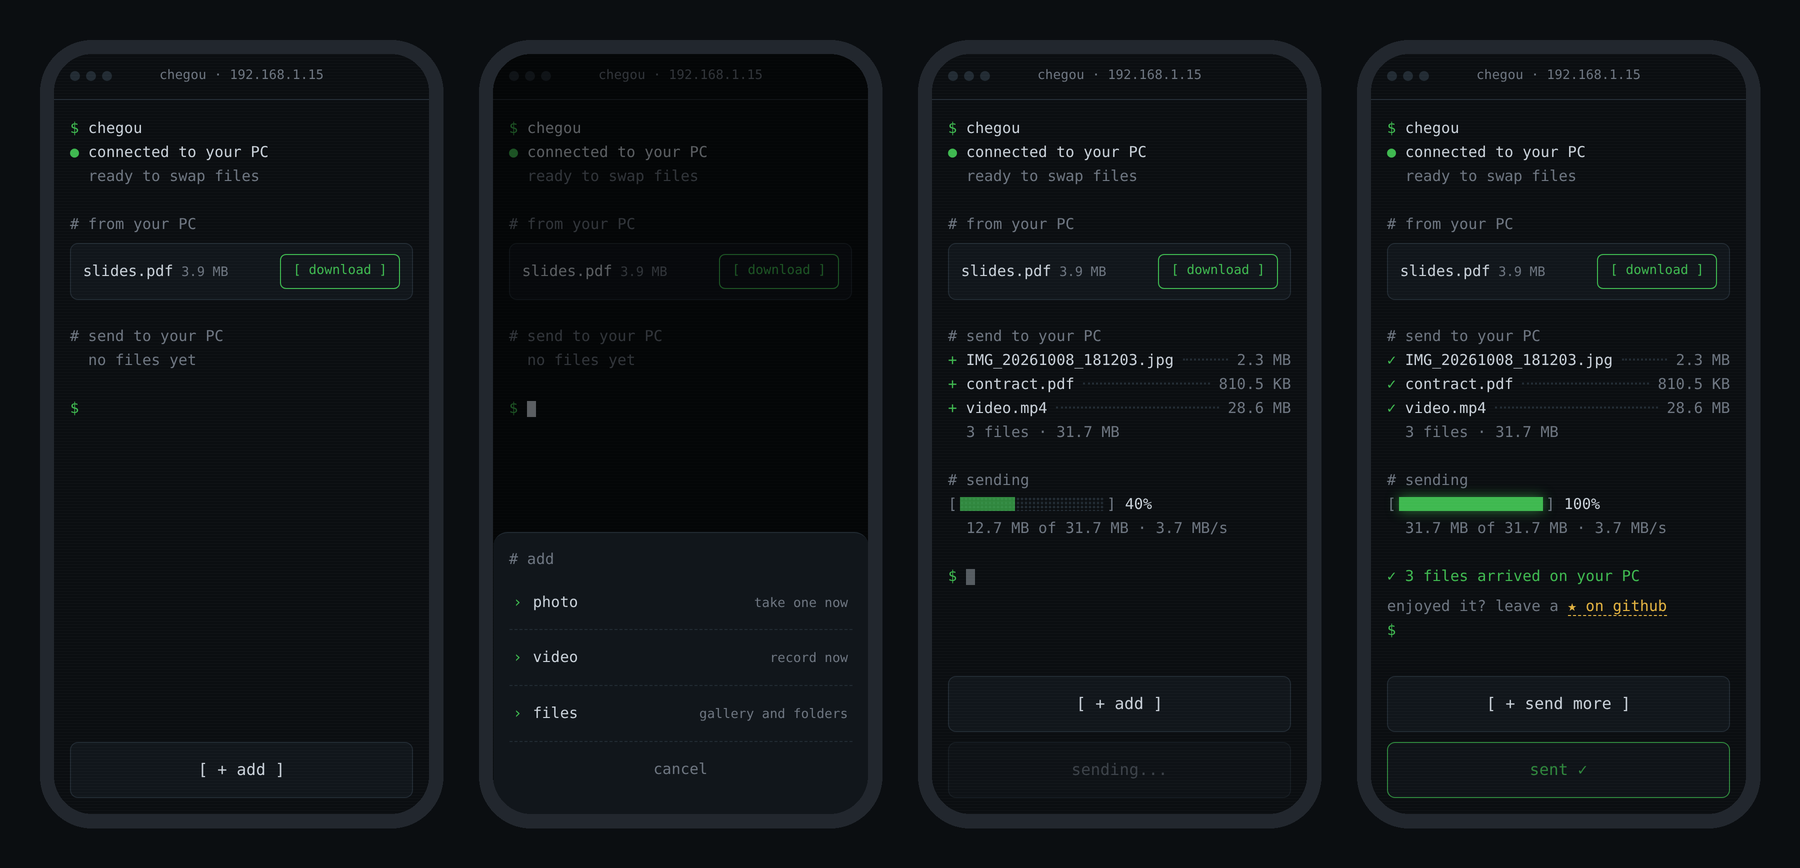The image size is (1800, 868).
Task: Choose 'video — record now' in the add menu
Action: coord(680,657)
